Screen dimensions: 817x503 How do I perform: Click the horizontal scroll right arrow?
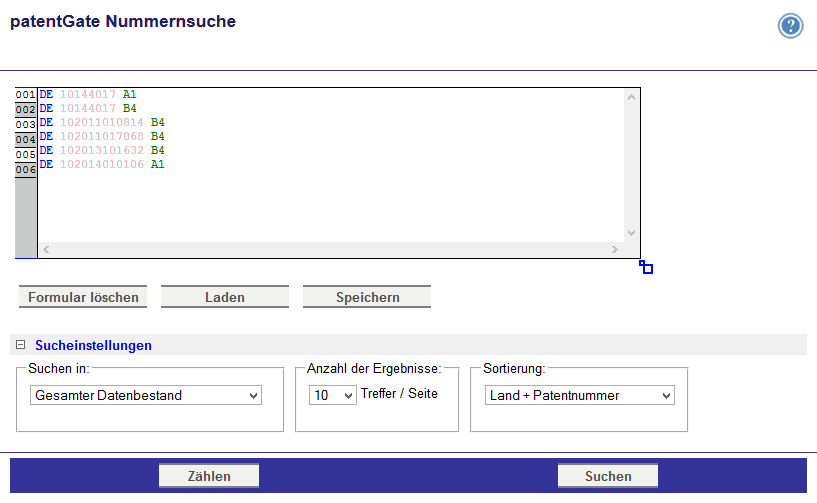pos(615,249)
